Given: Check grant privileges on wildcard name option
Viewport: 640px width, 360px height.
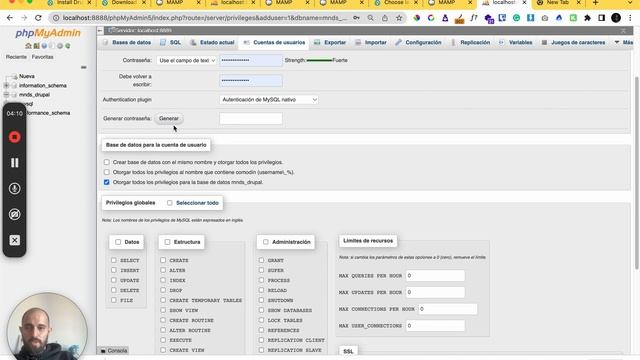Looking at the screenshot, I should (107, 172).
